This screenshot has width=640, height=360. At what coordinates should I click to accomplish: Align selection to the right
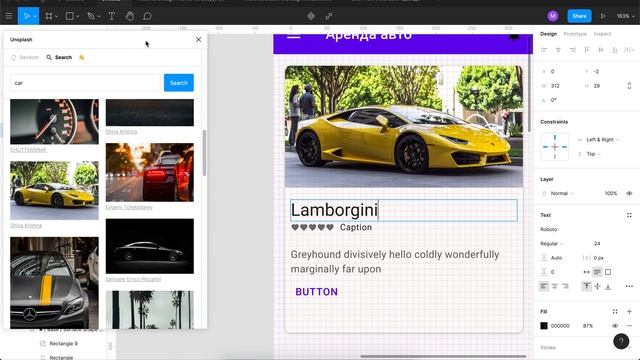click(572, 50)
